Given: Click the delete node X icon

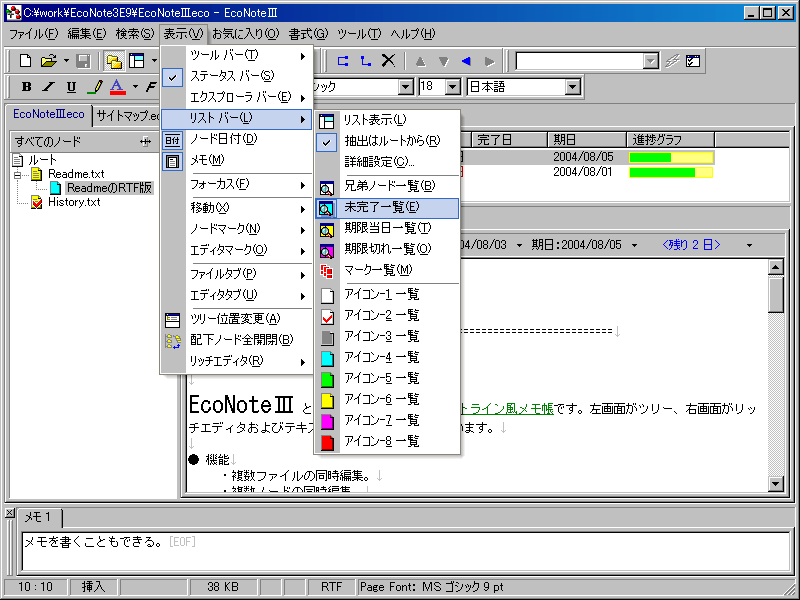Looking at the screenshot, I should point(388,61).
